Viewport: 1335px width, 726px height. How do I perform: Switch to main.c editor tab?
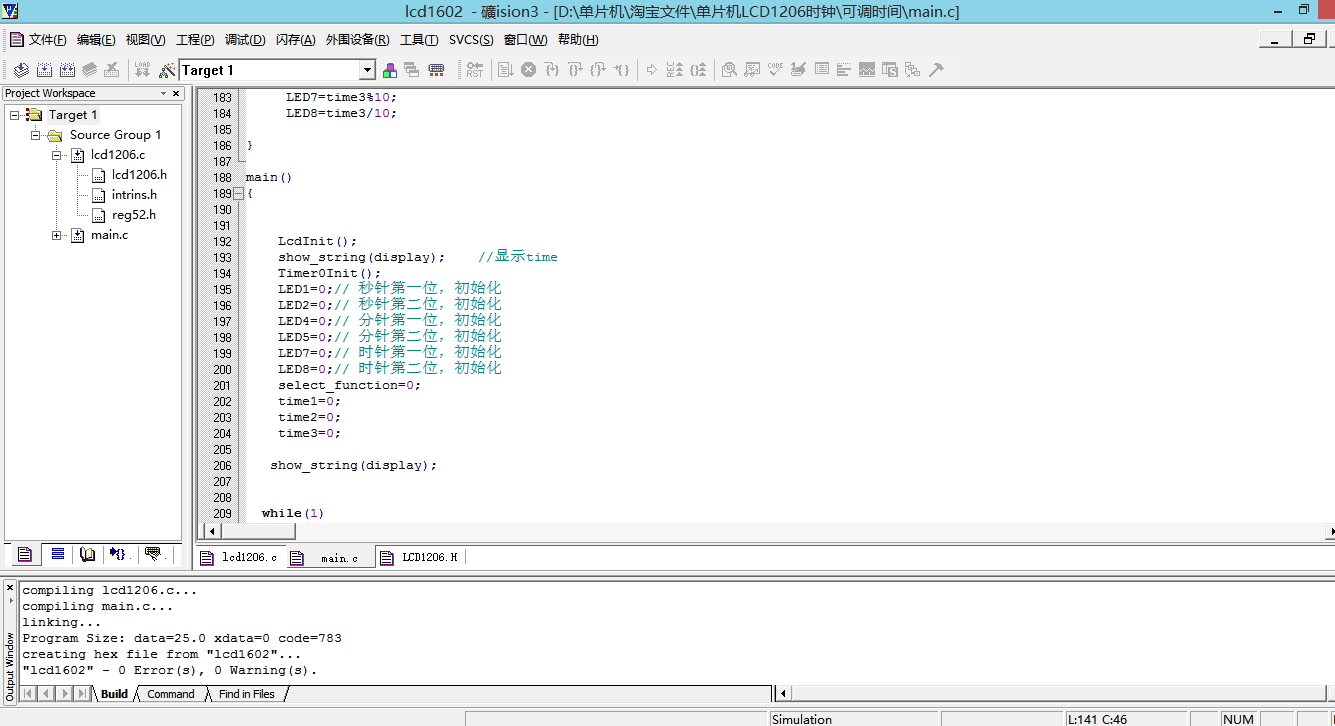point(330,558)
